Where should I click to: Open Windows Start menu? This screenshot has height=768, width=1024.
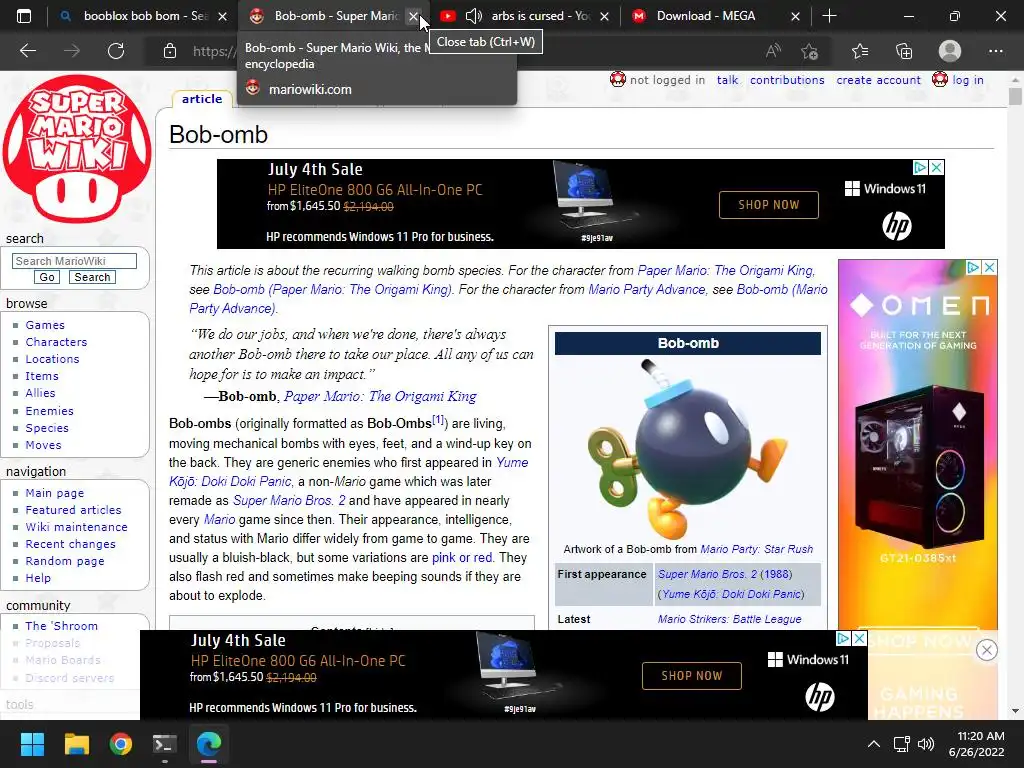[32, 744]
